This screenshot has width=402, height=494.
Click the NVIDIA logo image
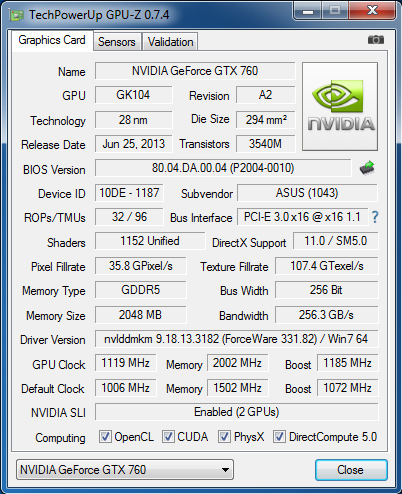coord(340,106)
